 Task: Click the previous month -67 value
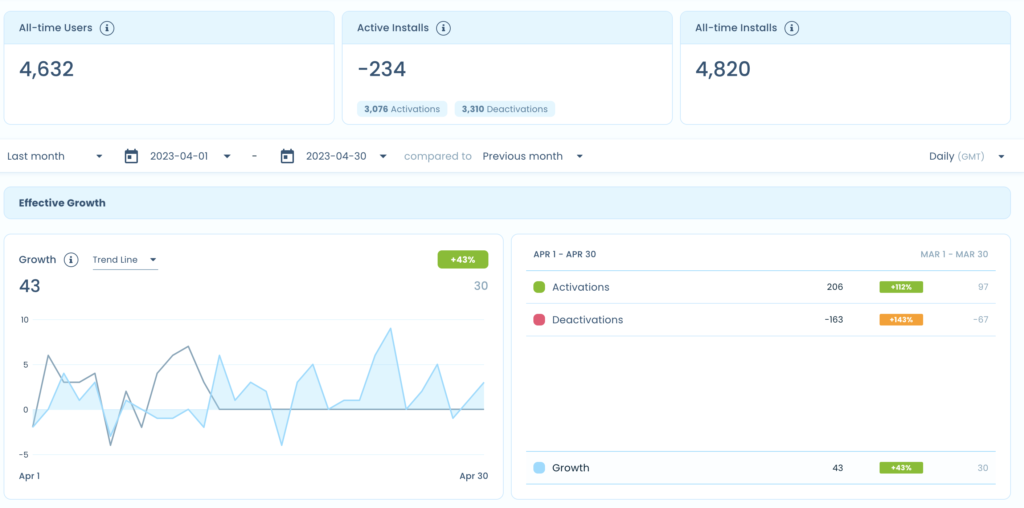pyautogui.click(x=980, y=320)
